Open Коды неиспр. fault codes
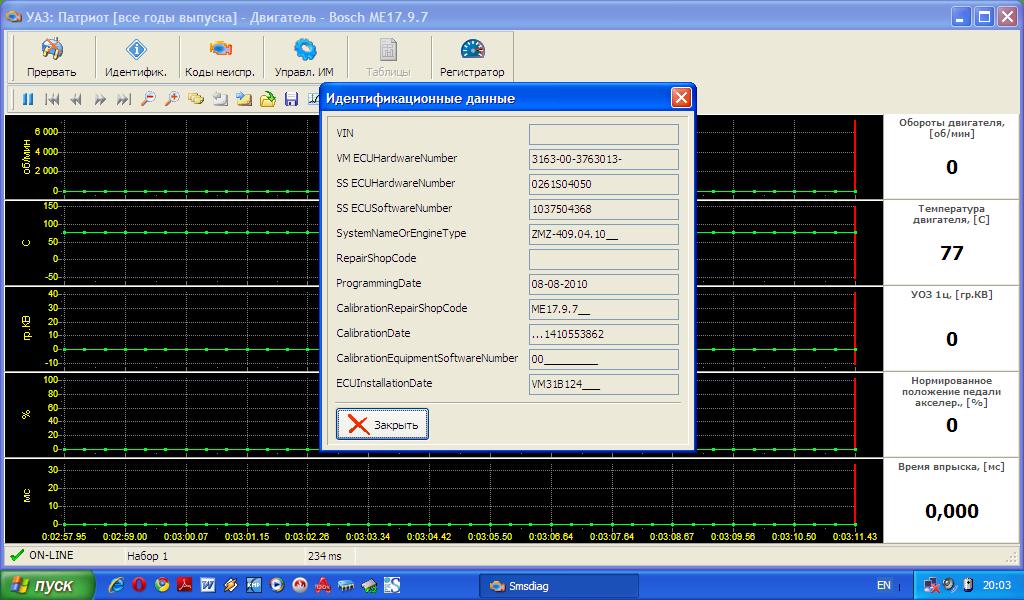Screen dimensions: 1024x600 [220, 57]
